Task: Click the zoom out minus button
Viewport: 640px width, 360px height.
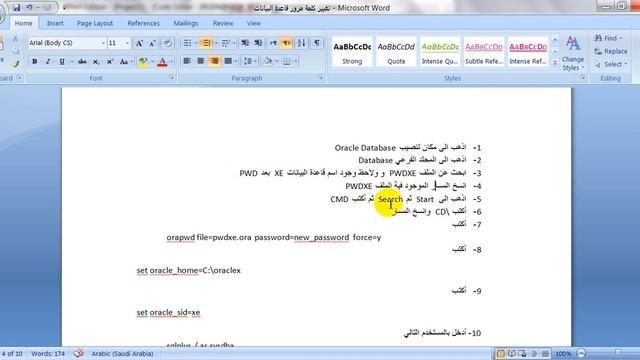Action: pyautogui.click(x=581, y=353)
